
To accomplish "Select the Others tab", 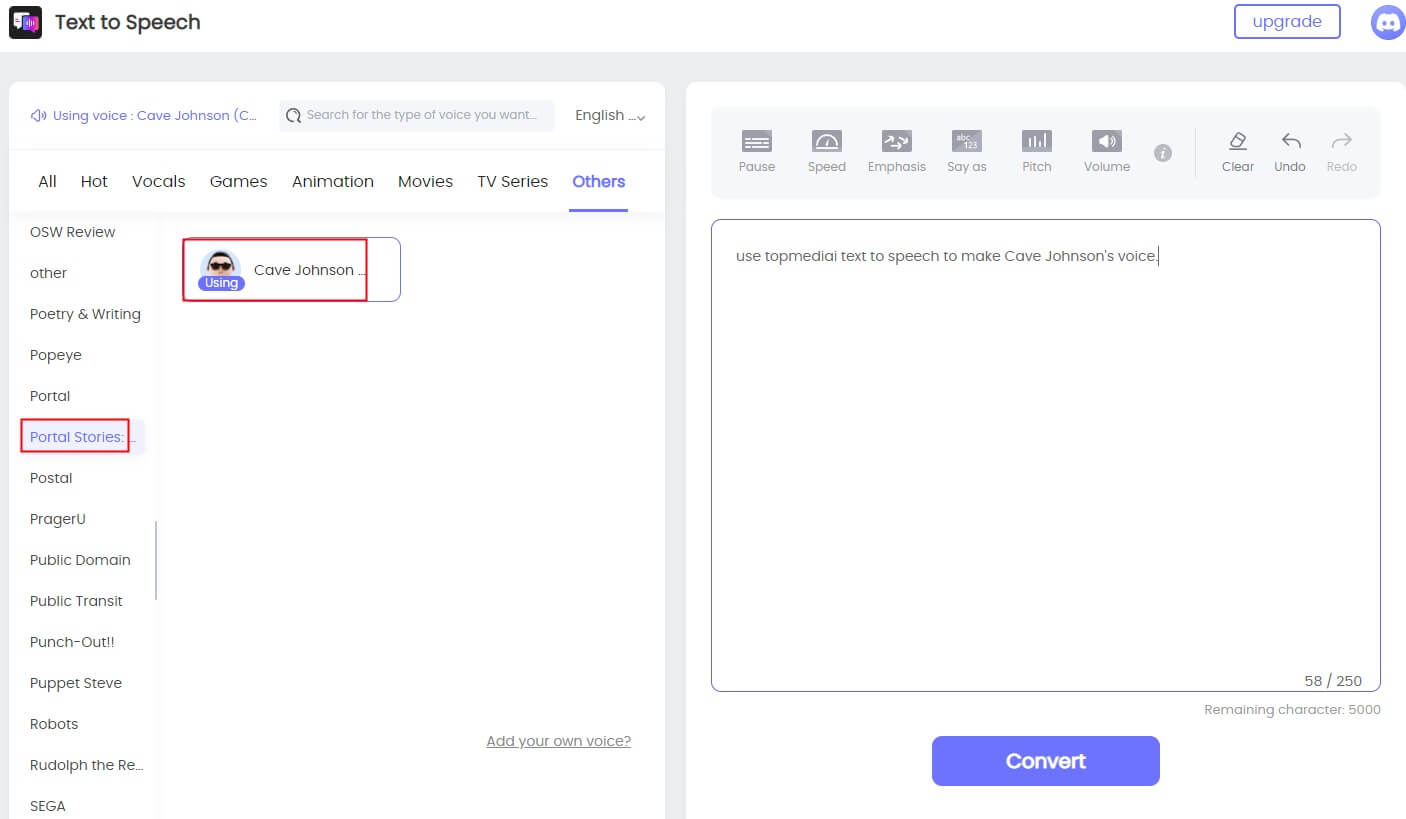I will click(598, 181).
